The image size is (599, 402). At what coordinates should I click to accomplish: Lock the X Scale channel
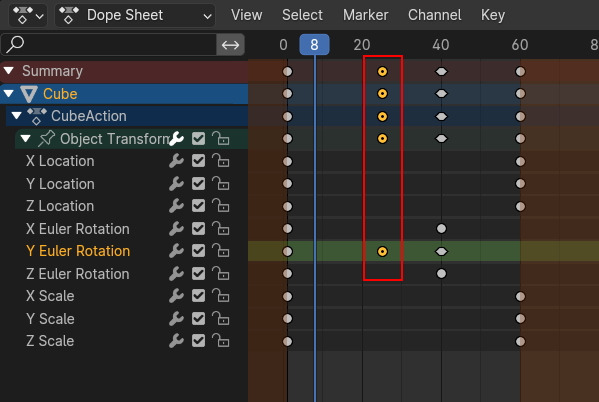(x=220, y=295)
